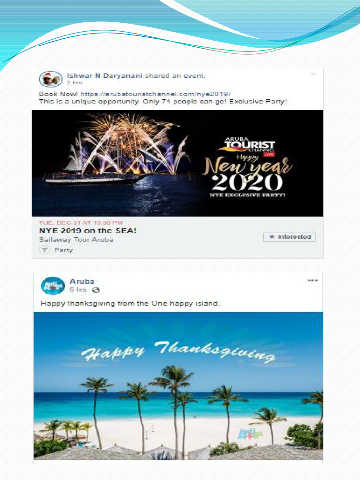Mark the event with the Interested button
Screen dimensions: 360x480
pos(289,237)
